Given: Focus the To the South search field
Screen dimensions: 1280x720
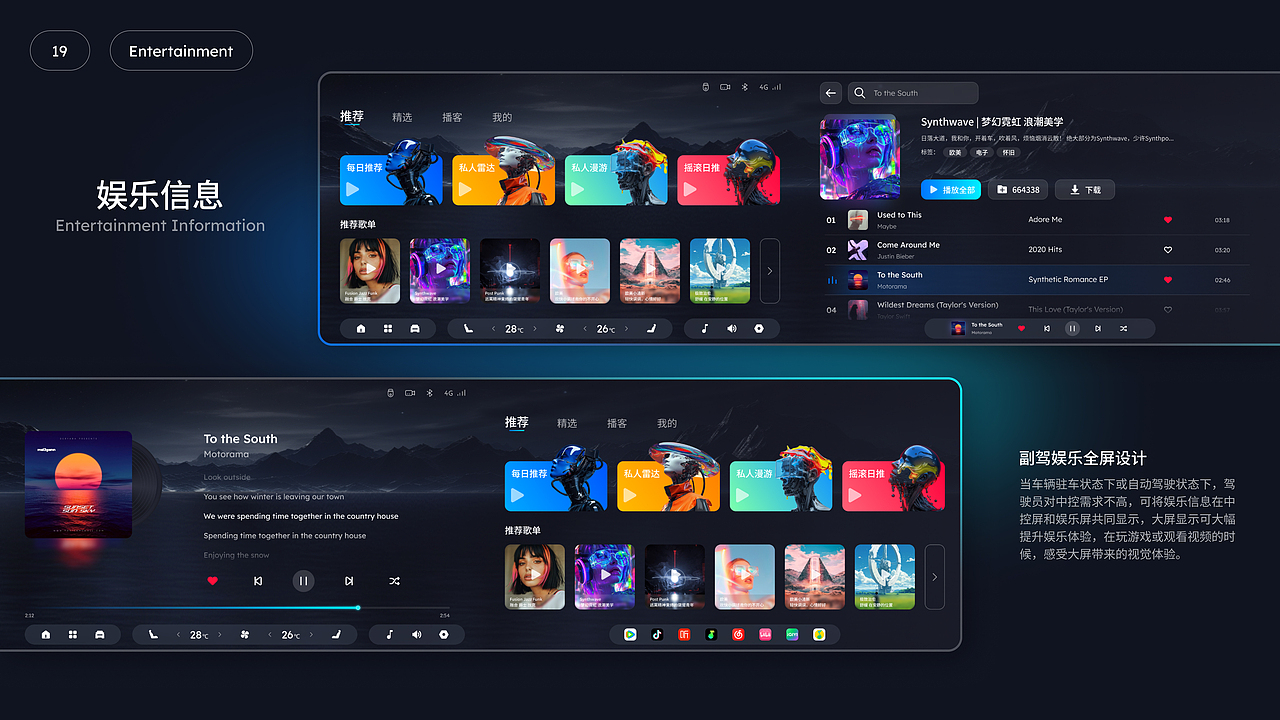Looking at the screenshot, I should 913,93.
